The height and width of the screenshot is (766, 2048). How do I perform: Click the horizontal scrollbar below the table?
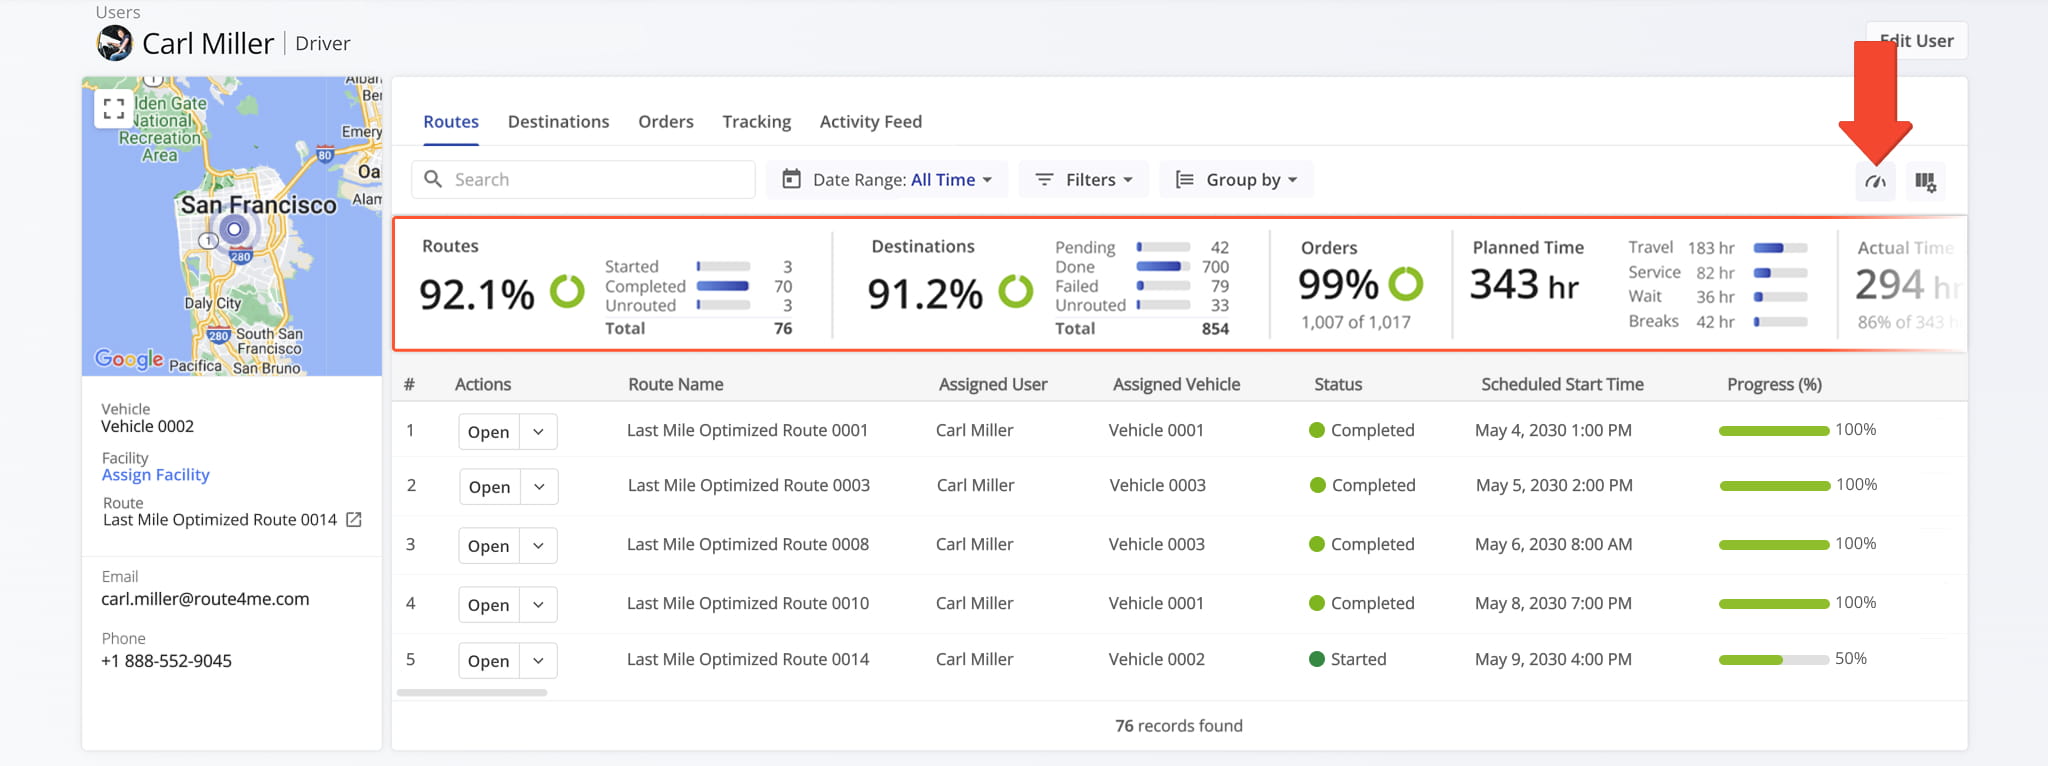coord(472,692)
